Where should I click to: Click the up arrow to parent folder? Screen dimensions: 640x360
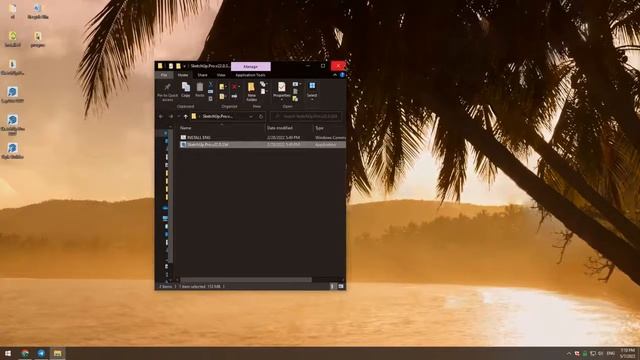(186, 116)
